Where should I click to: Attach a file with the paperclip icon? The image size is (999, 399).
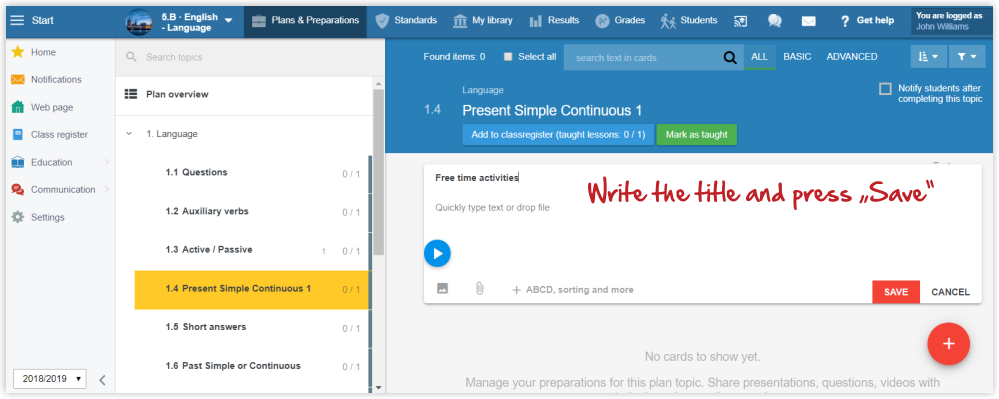(x=480, y=289)
